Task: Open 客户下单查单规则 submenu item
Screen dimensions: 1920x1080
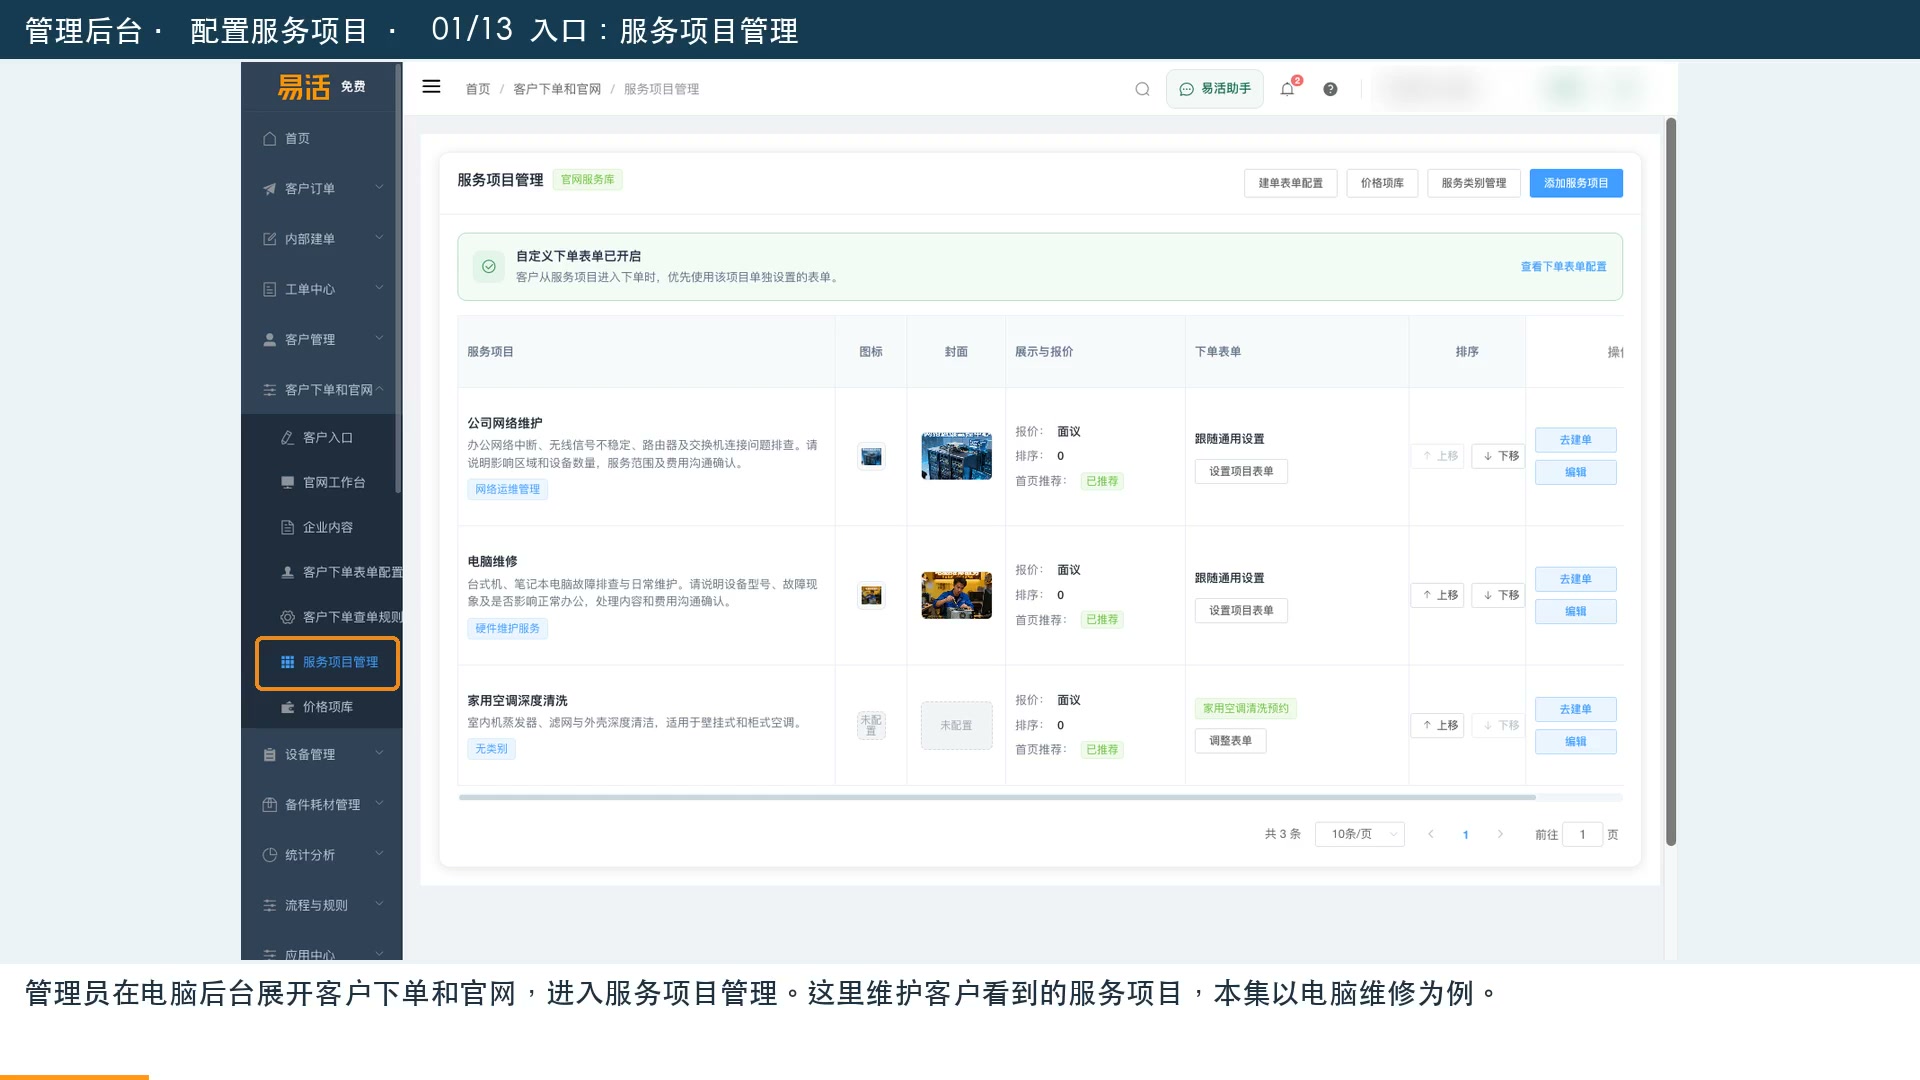Action: (x=321, y=618)
